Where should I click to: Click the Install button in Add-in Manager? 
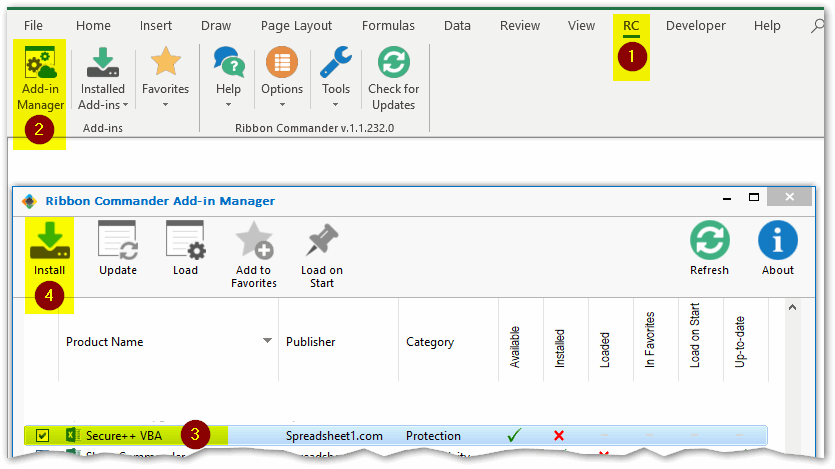50,249
